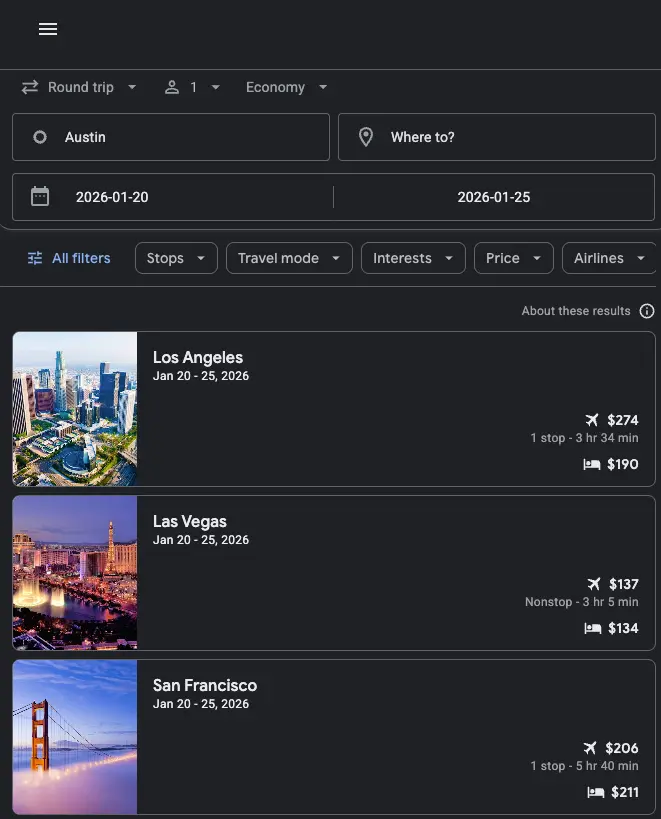Click Las Vegas hotel price $134
The image size is (661, 819).
point(623,628)
